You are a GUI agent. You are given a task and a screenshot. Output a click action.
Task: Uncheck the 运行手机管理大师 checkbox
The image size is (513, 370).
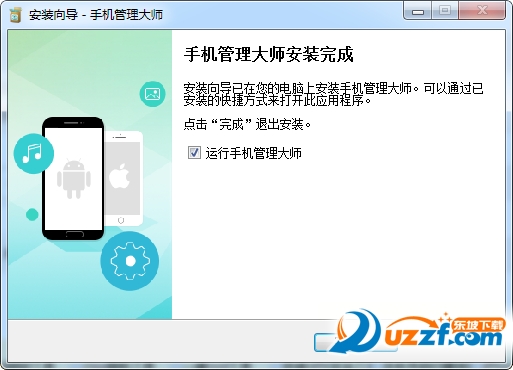[x=194, y=153]
